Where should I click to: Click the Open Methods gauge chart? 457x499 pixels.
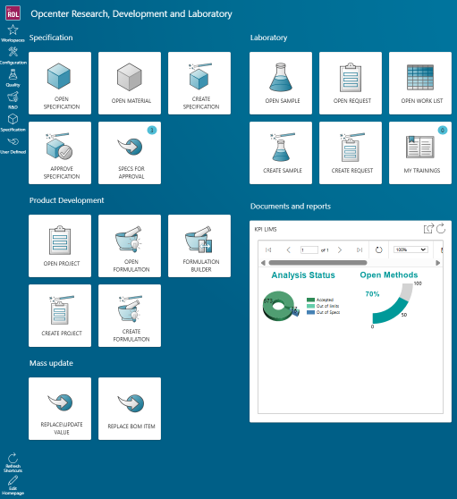pos(393,303)
